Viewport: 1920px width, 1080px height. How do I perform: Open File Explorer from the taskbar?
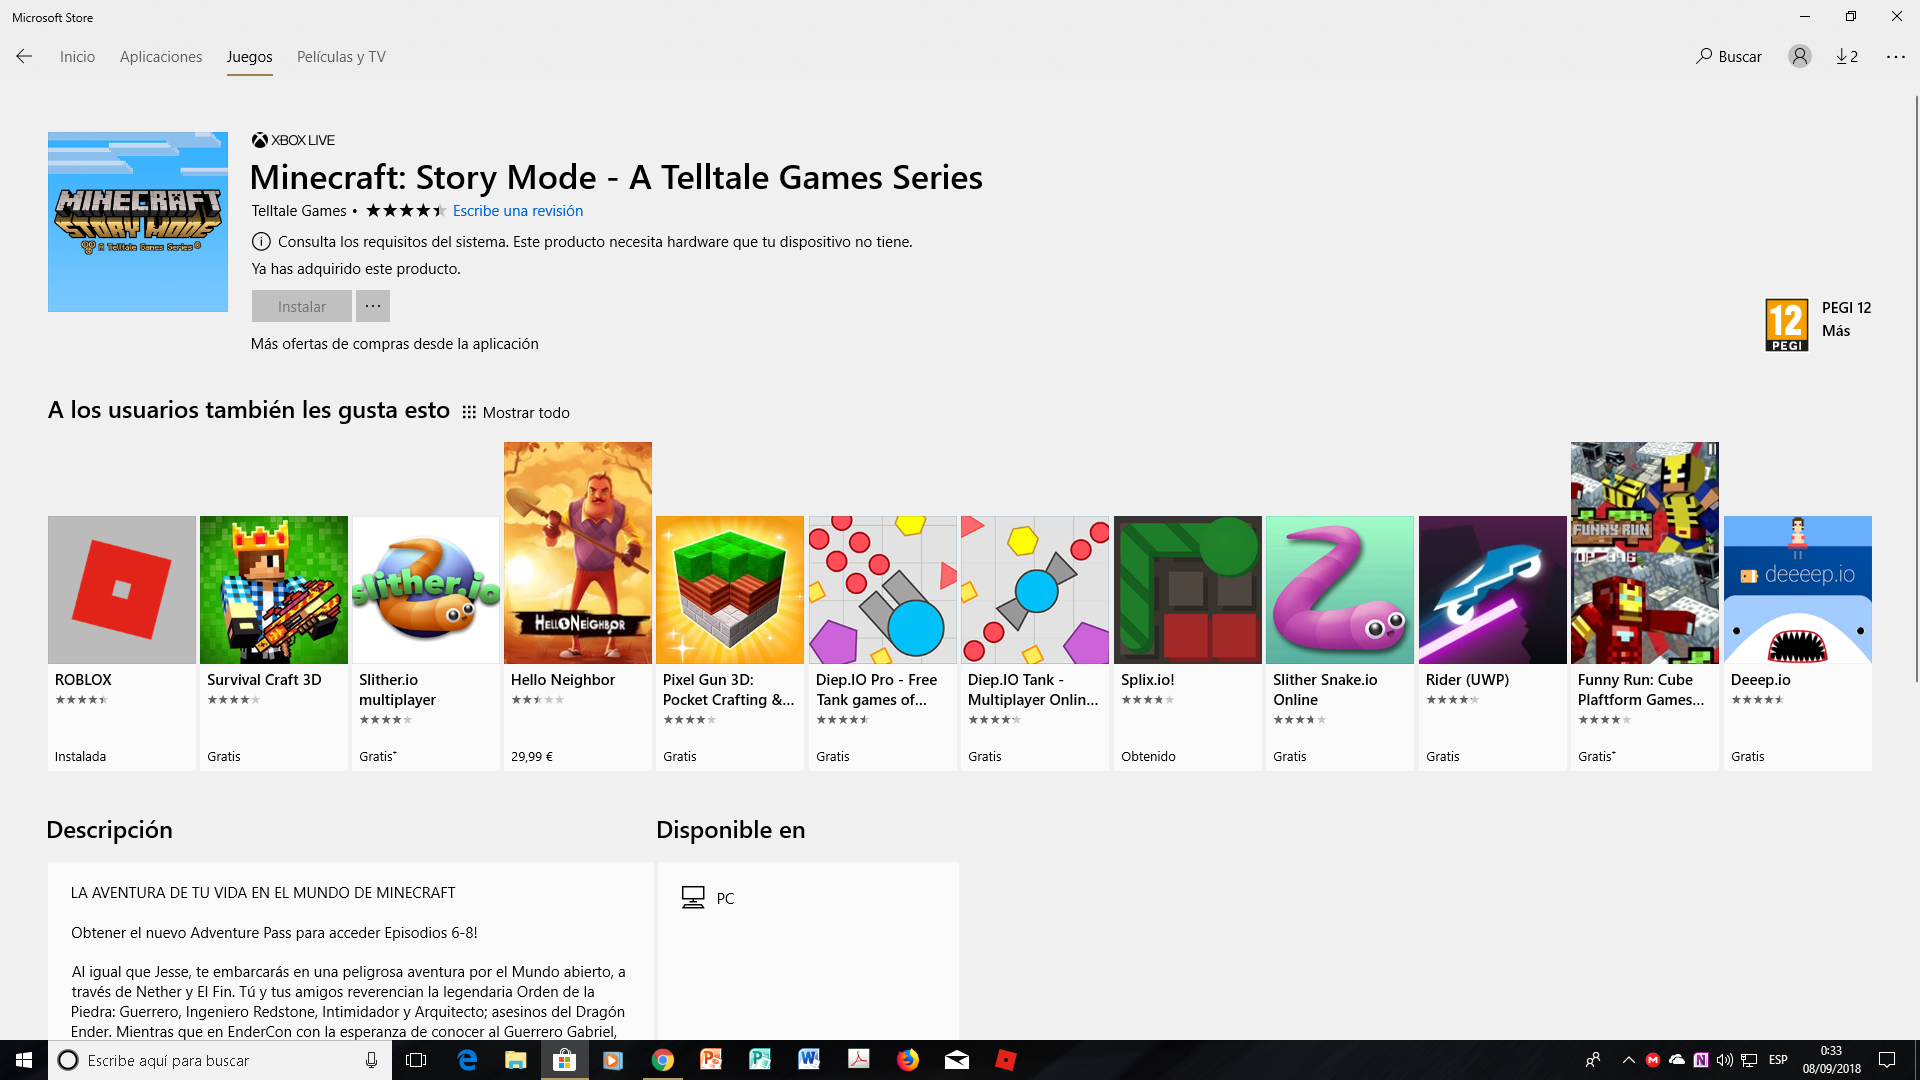516,1060
